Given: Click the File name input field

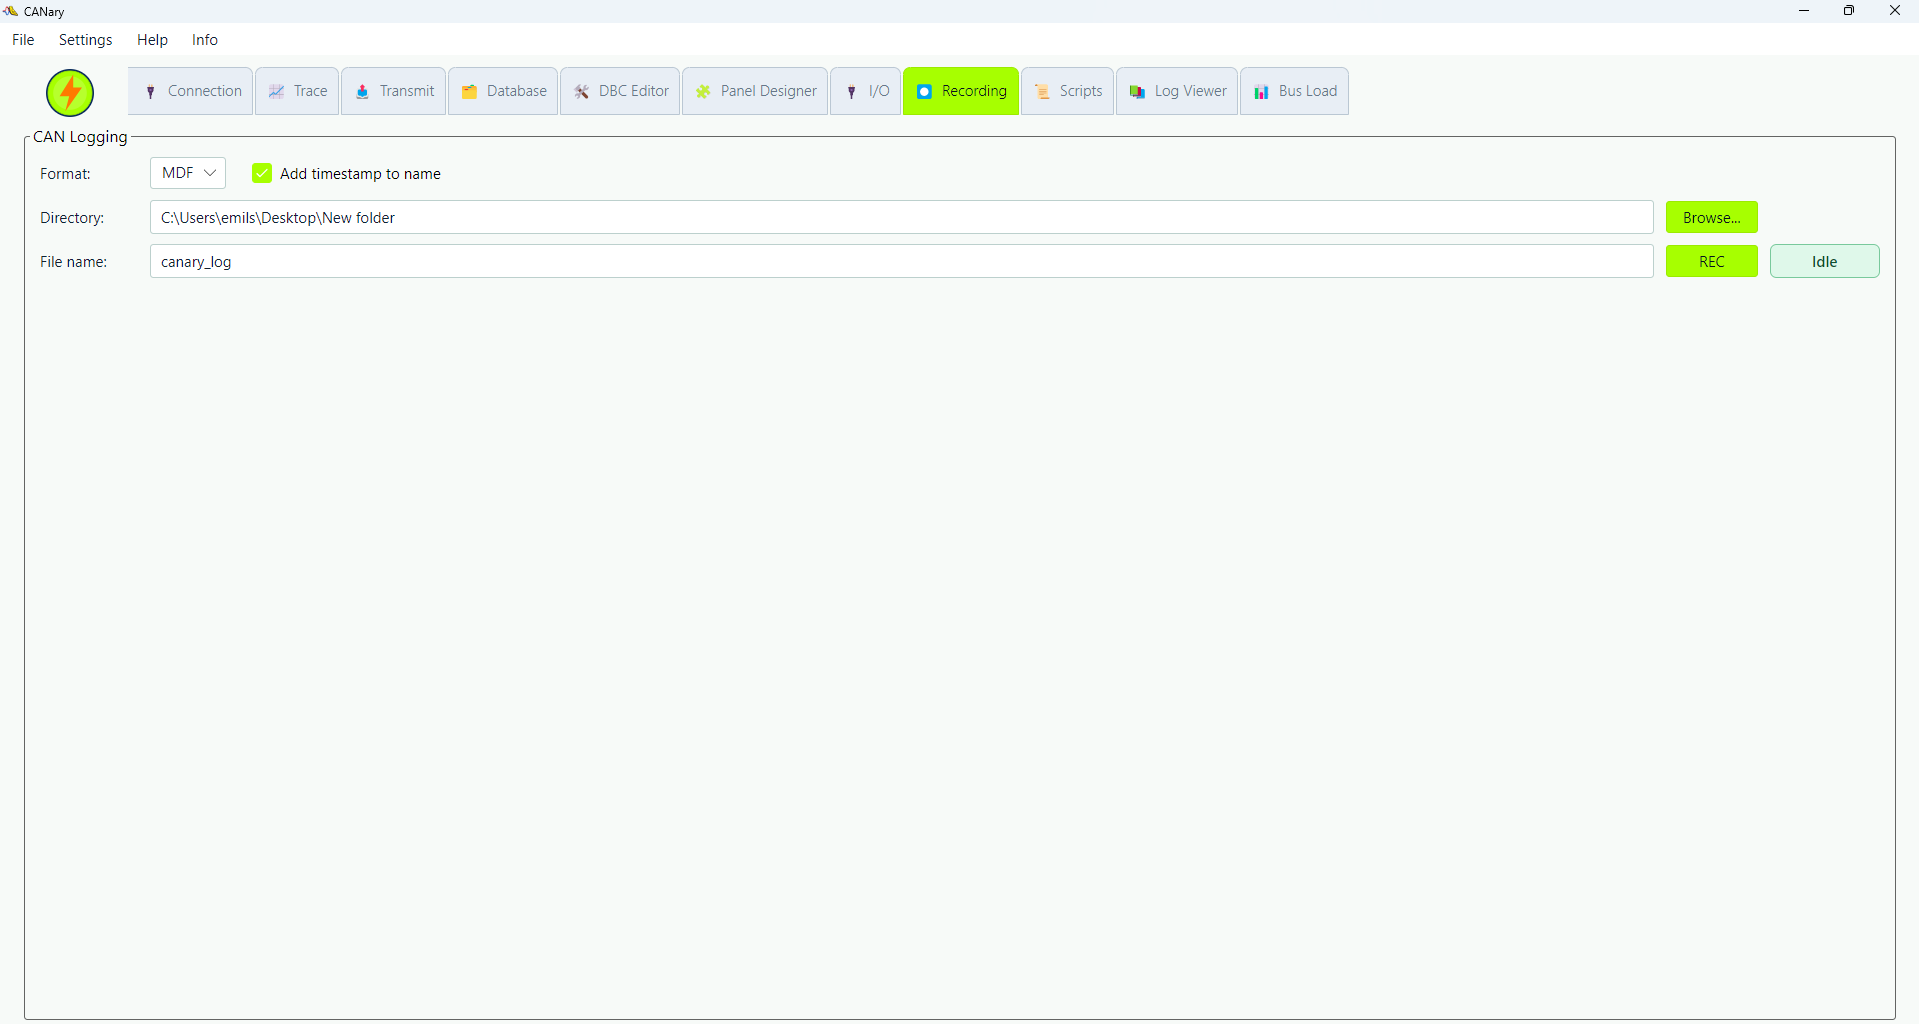Looking at the screenshot, I should click(902, 261).
